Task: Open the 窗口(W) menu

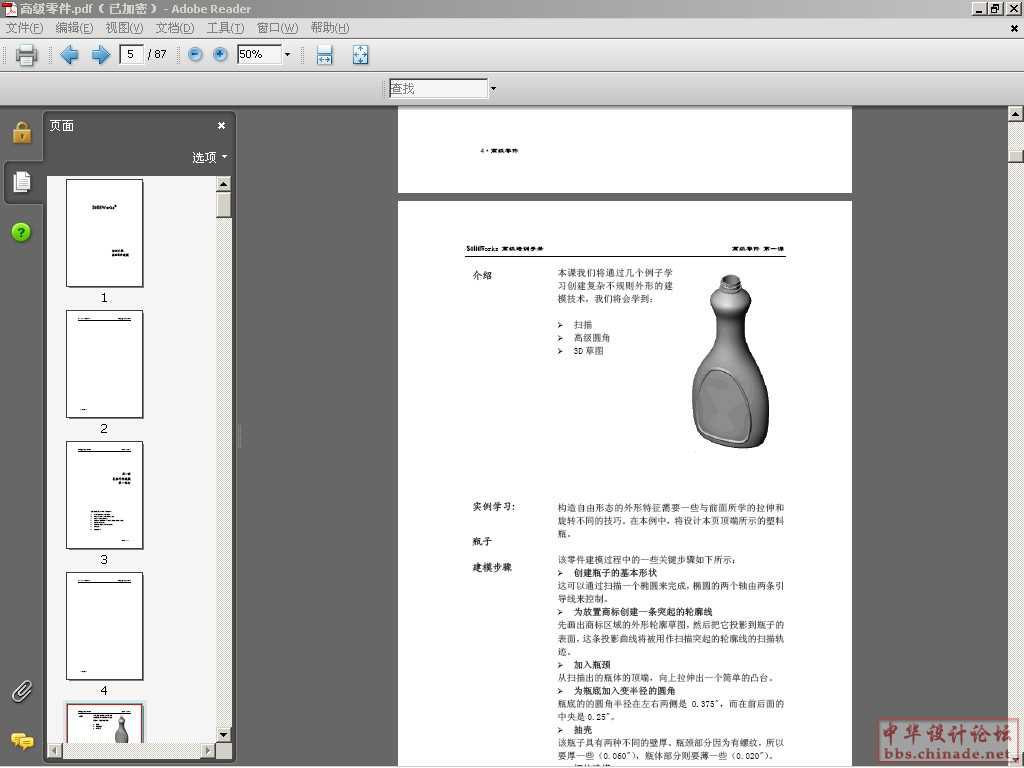Action: [277, 27]
